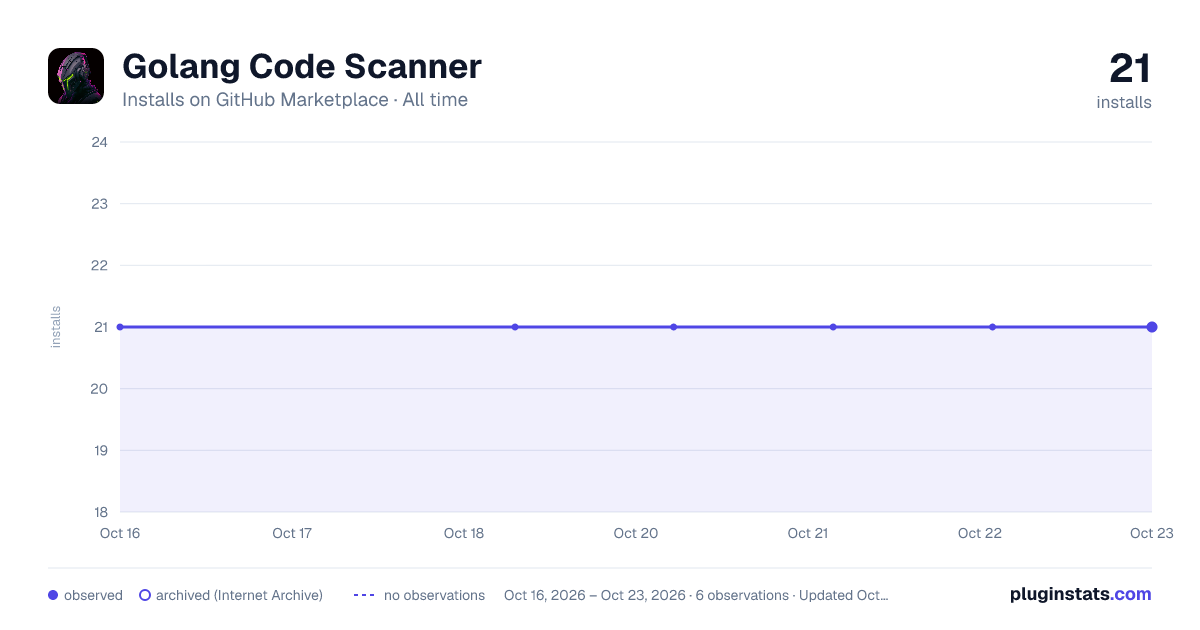1200x630 pixels.
Task: Click the date range and observations summary text
Action: [x=696, y=595]
